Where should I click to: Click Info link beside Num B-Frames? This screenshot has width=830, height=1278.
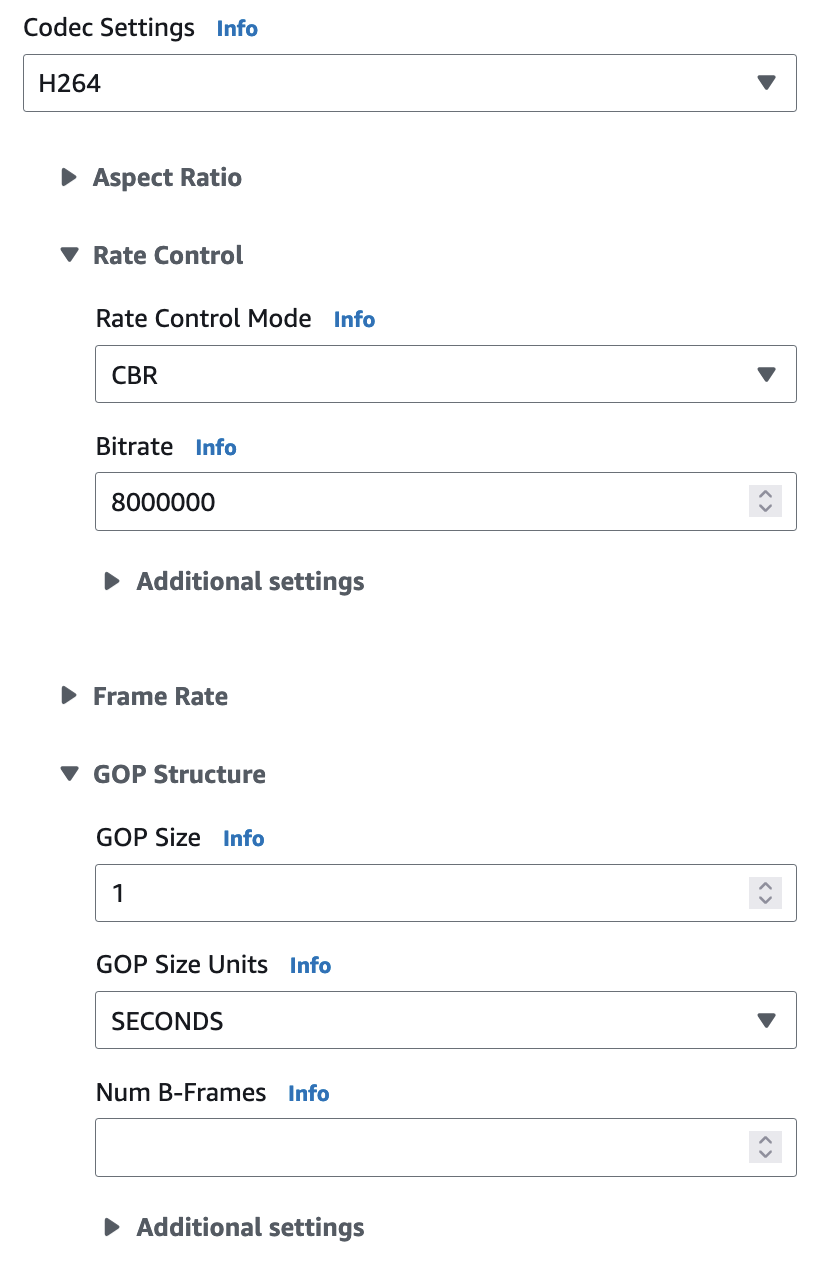pyautogui.click(x=308, y=1094)
